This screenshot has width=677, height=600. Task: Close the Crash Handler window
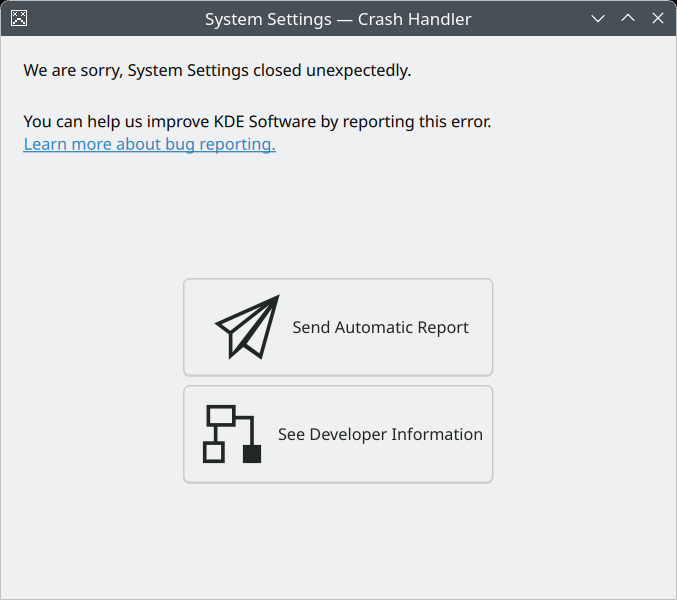click(x=658, y=18)
